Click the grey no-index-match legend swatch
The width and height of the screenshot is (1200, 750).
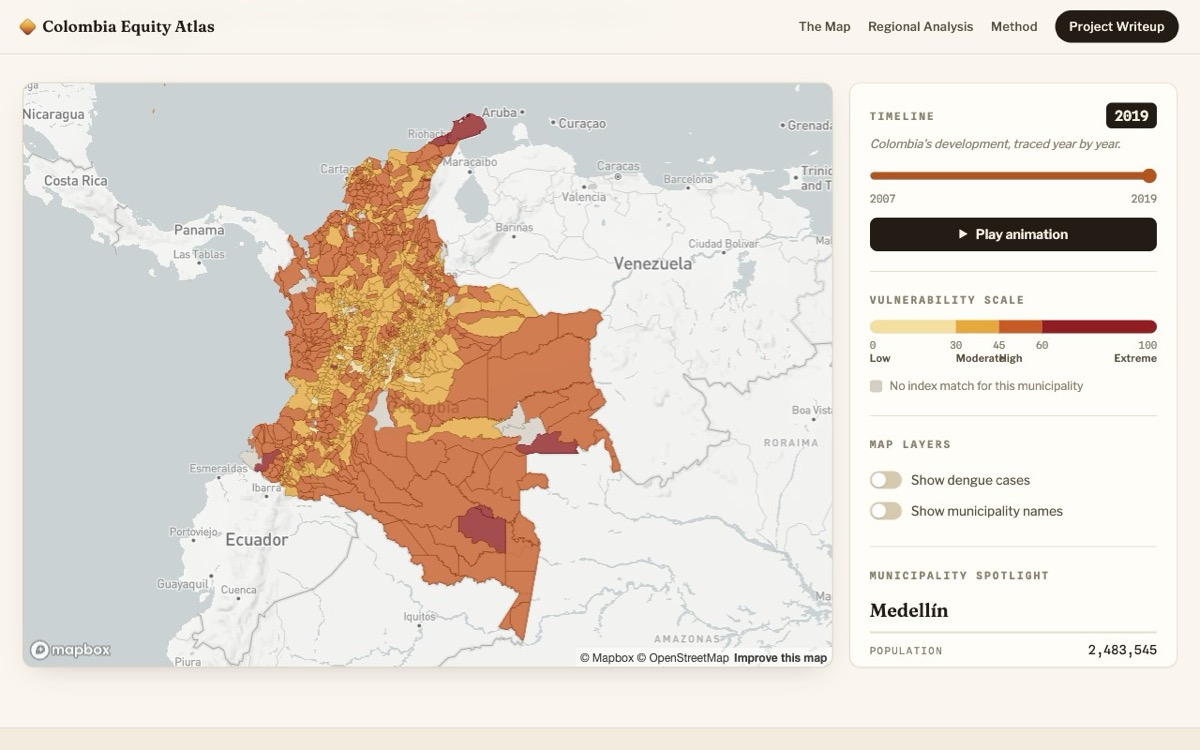click(876, 386)
